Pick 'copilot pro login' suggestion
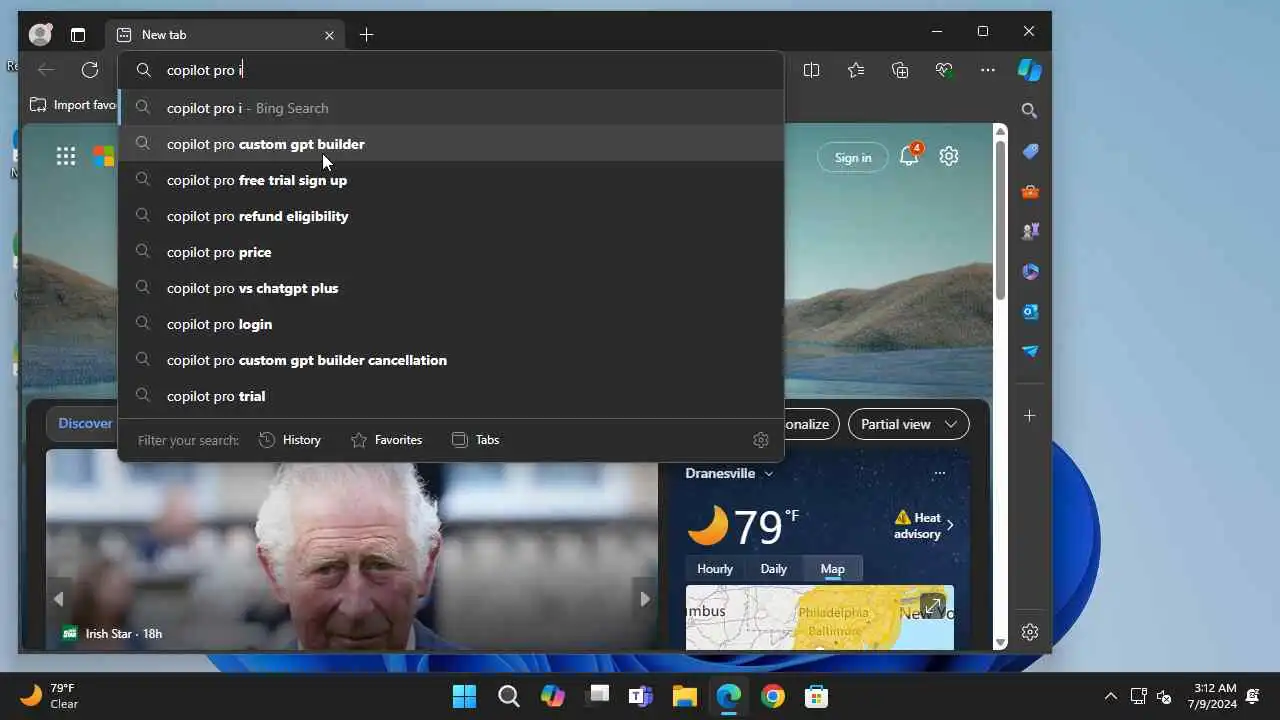Viewport: 1280px width, 720px height. [x=451, y=324]
